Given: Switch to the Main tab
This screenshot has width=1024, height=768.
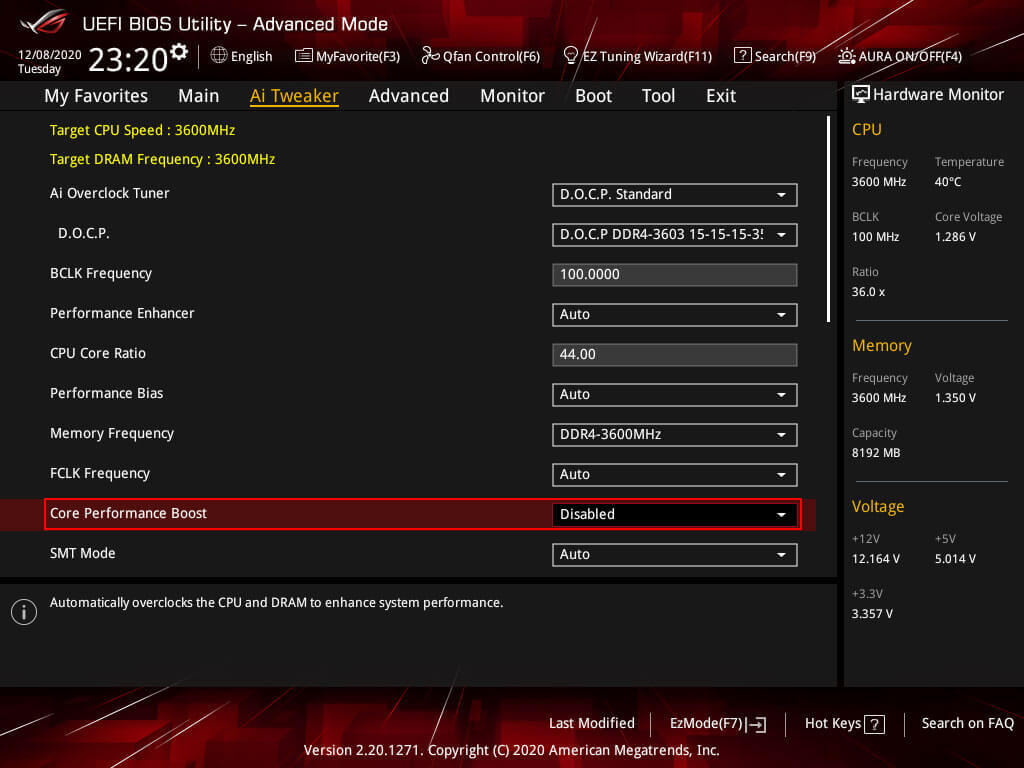Looking at the screenshot, I should [199, 96].
